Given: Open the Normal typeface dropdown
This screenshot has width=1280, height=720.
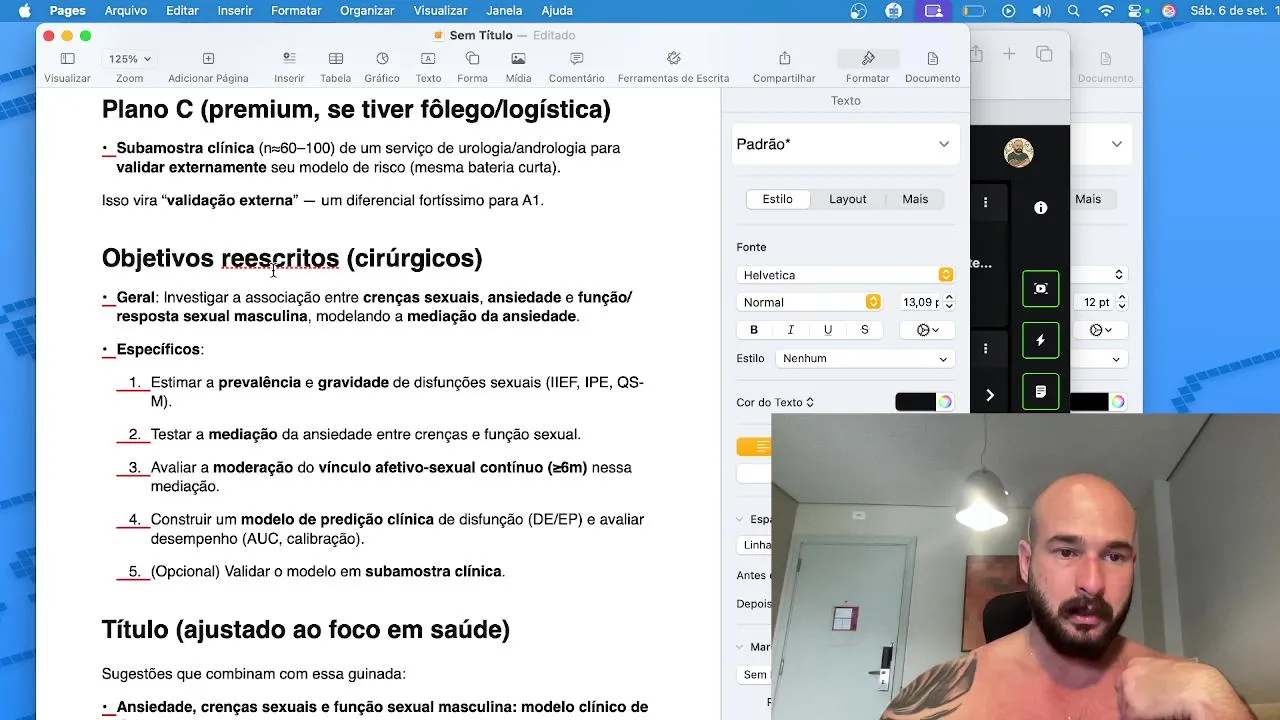Looking at the screenshot, I should coord(808,302).
